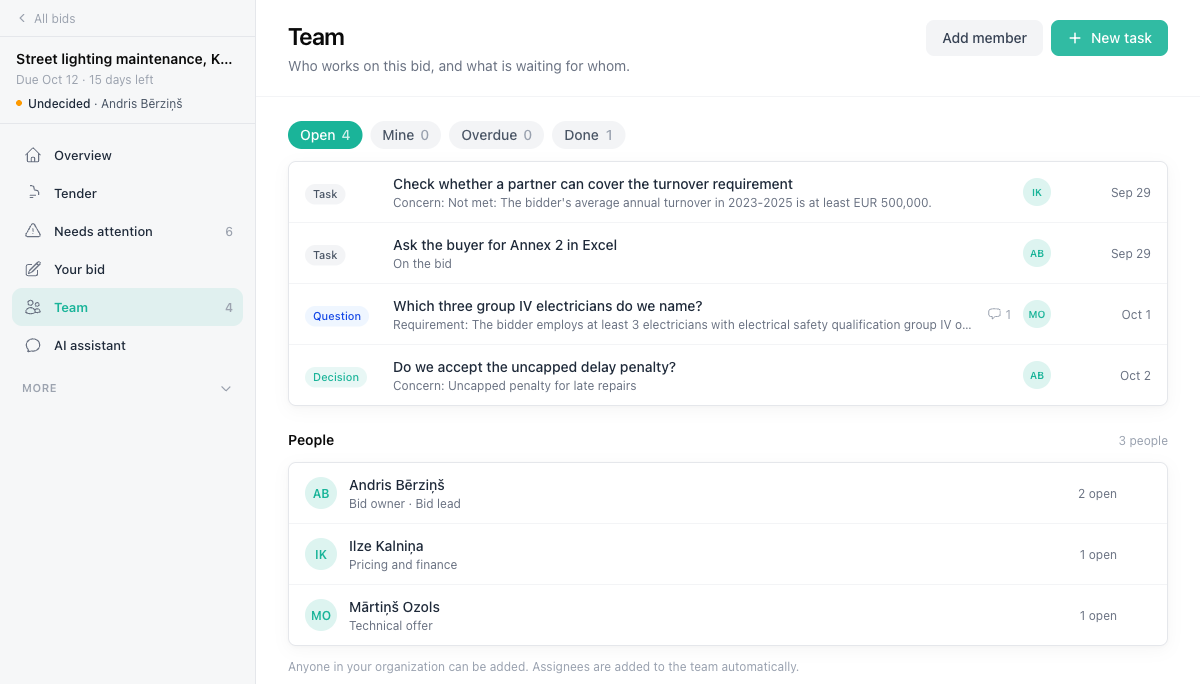Click the Add member button
Image resolution: width=1200 pixels, height=684 pixels.
click(984, 38)
